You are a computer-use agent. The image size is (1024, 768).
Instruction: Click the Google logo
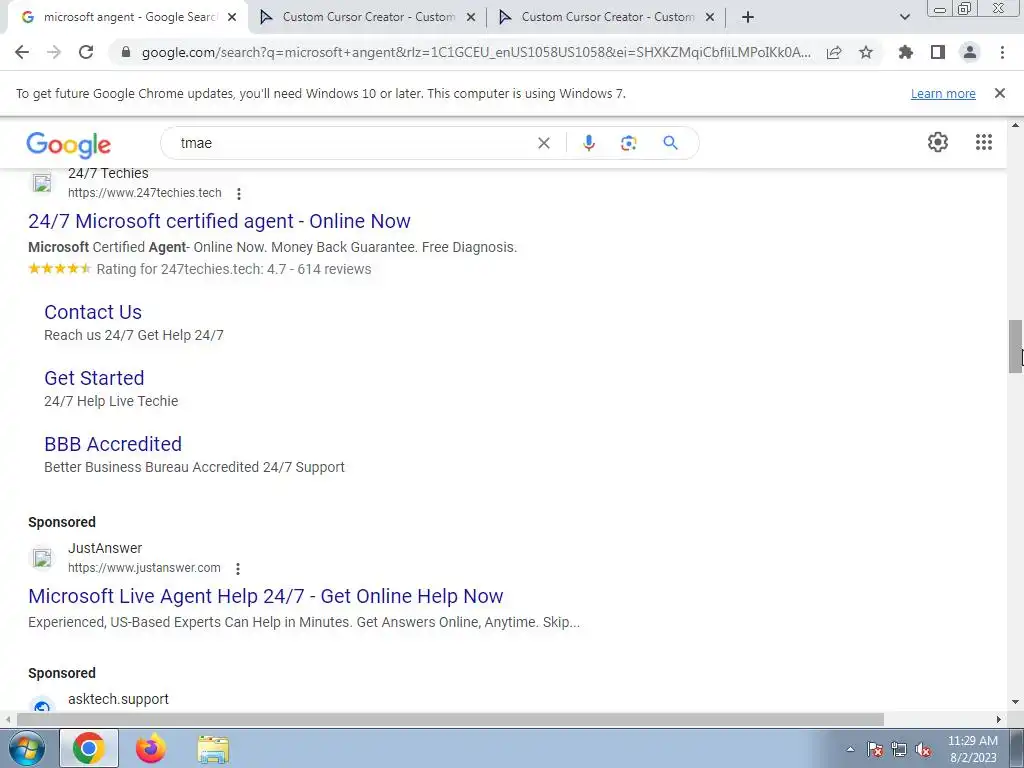69,145
